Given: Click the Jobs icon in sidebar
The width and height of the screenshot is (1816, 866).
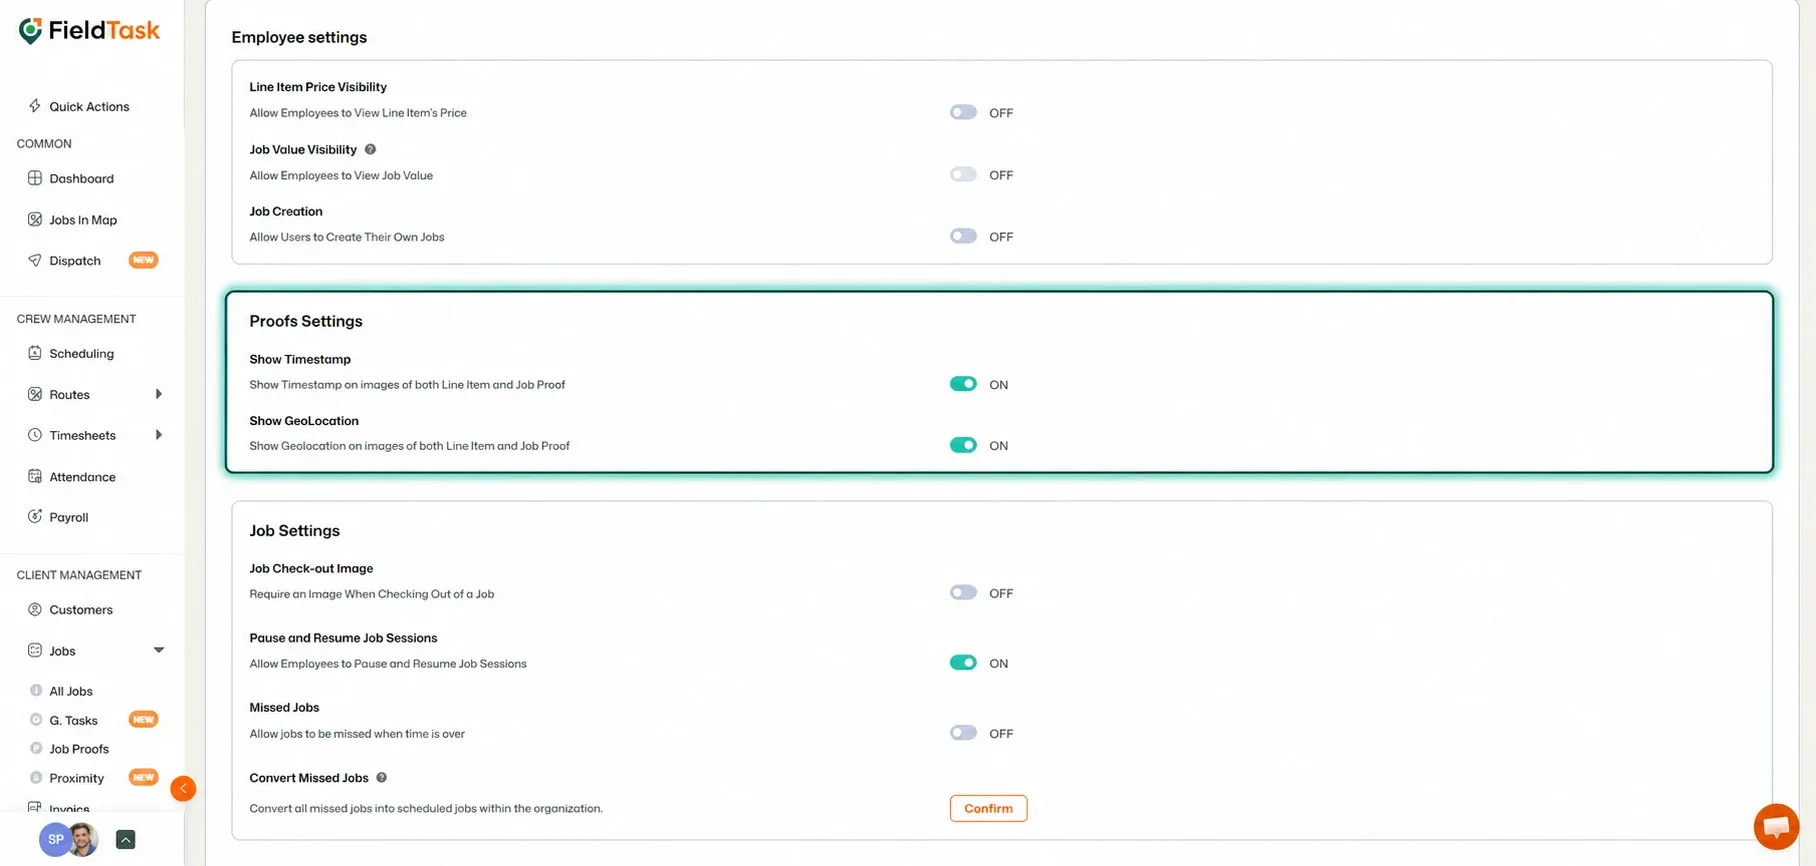Looking at the screenshot, I should (x=35, y=650).
